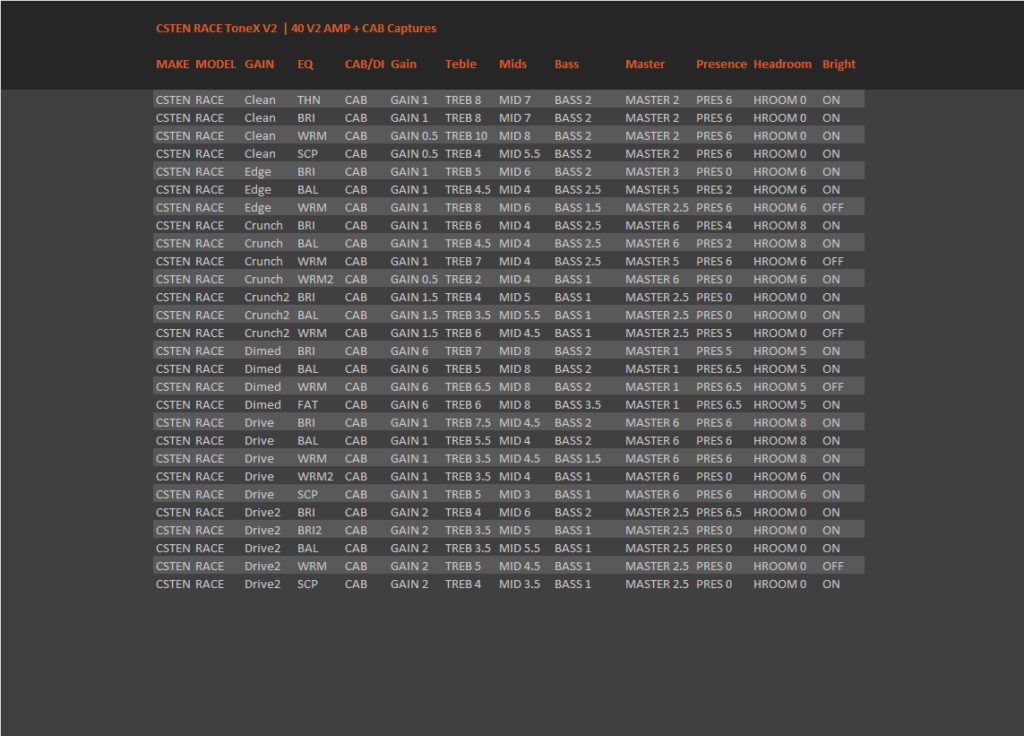This screenshot has height=736, width=1024.
Task: Click OFF in the Crunch2 WRM row
Action: point(833,333)
